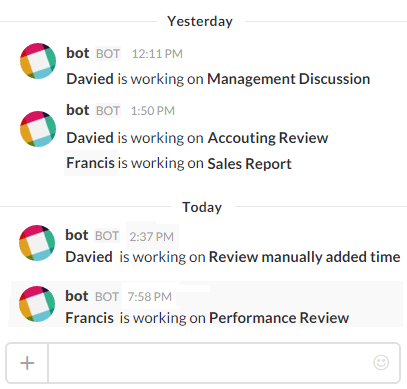Click the Yesterday date divider
The image size is (407, 389).
click(x=200, y=21)
